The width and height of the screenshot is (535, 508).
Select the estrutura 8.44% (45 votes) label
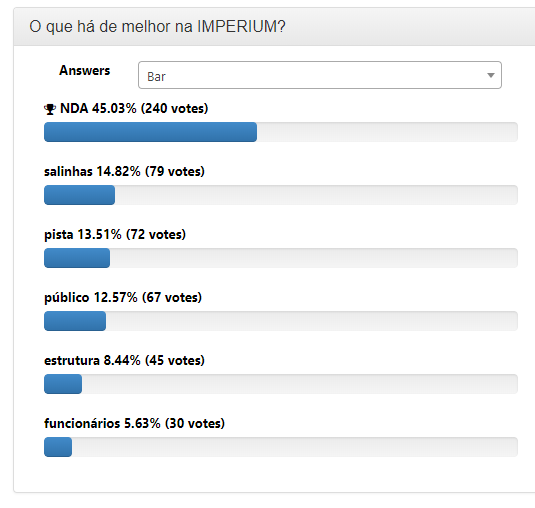[124, 361]
